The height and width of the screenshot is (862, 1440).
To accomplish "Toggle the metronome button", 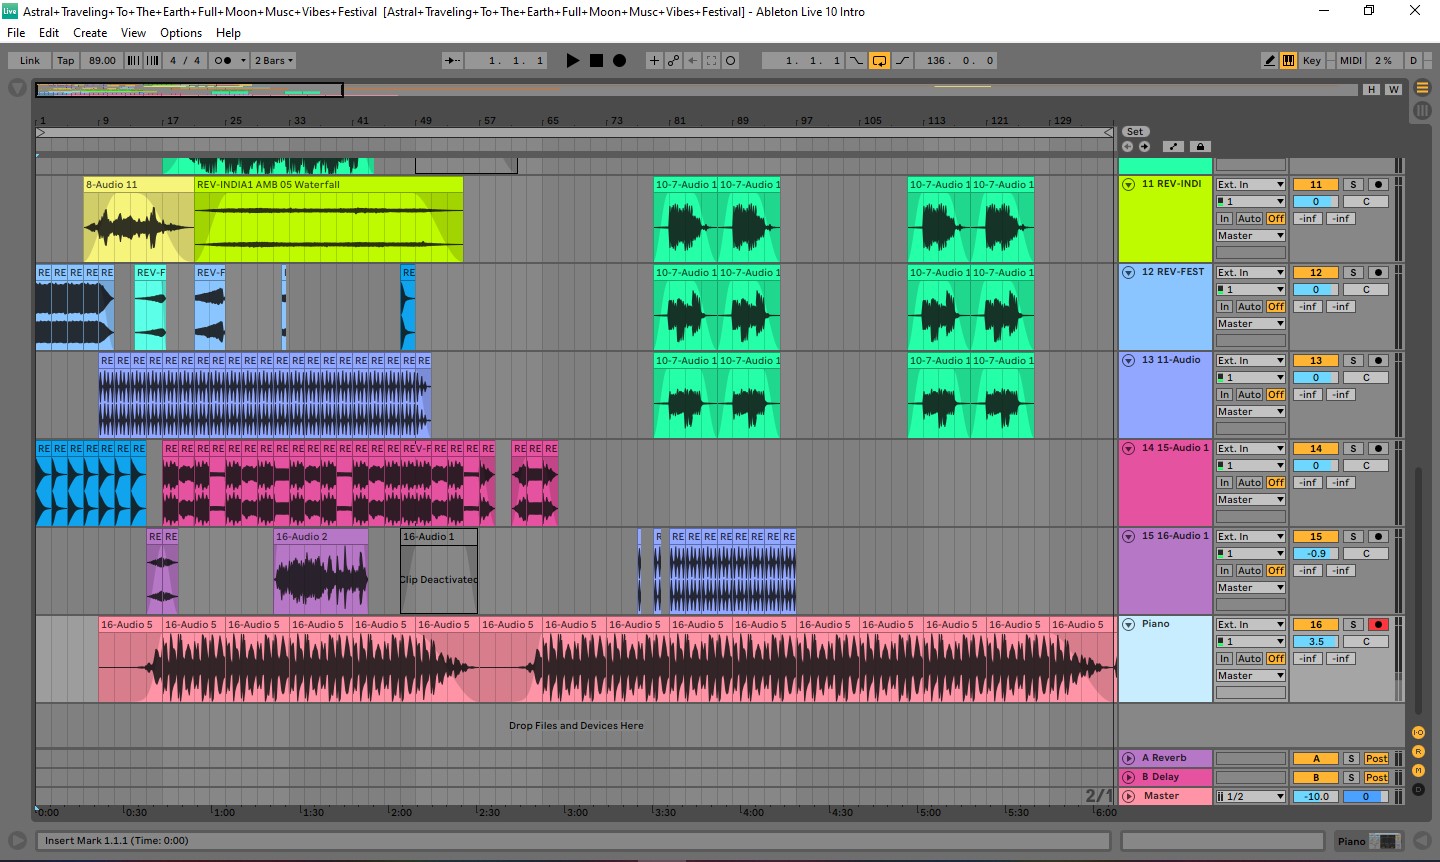I will [x=223, y=61].
